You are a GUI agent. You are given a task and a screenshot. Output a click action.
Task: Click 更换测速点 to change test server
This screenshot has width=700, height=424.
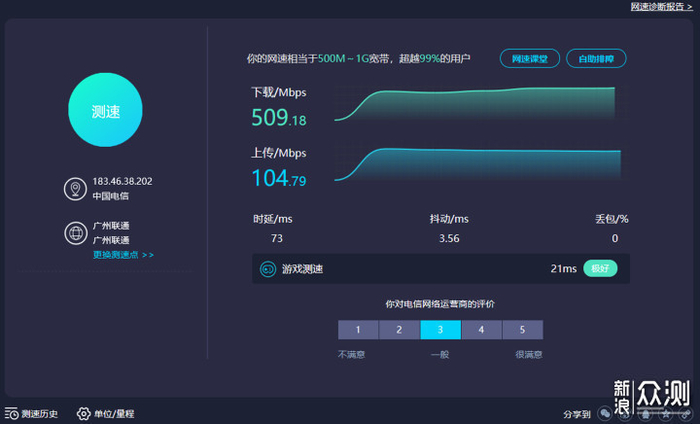[123, 255]
